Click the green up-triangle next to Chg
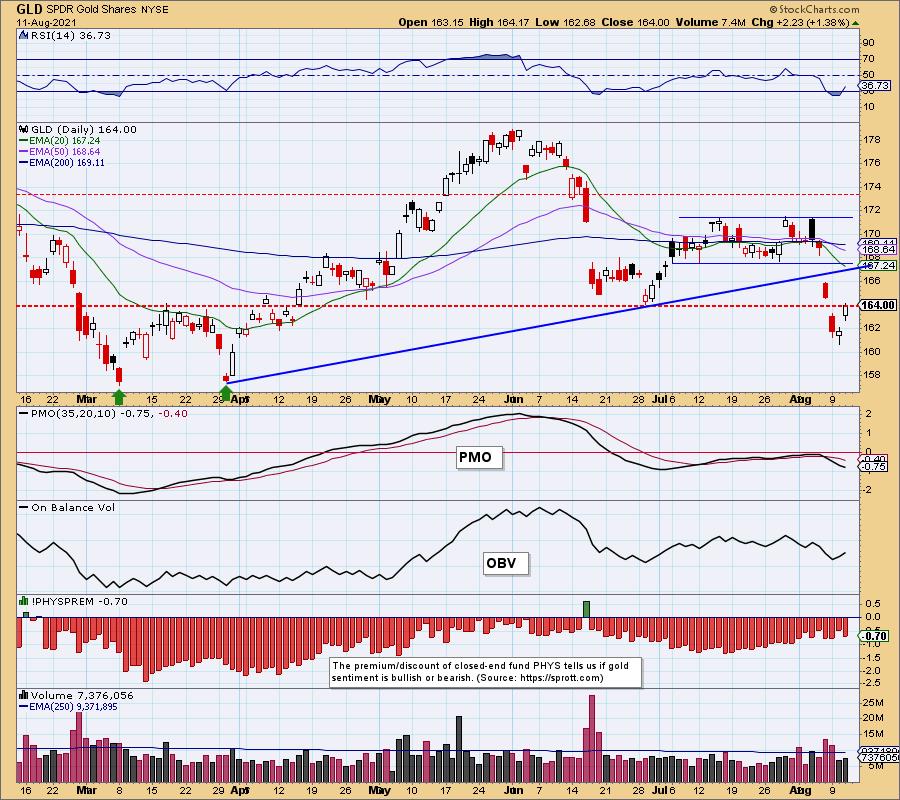 (x=855, y=23)
